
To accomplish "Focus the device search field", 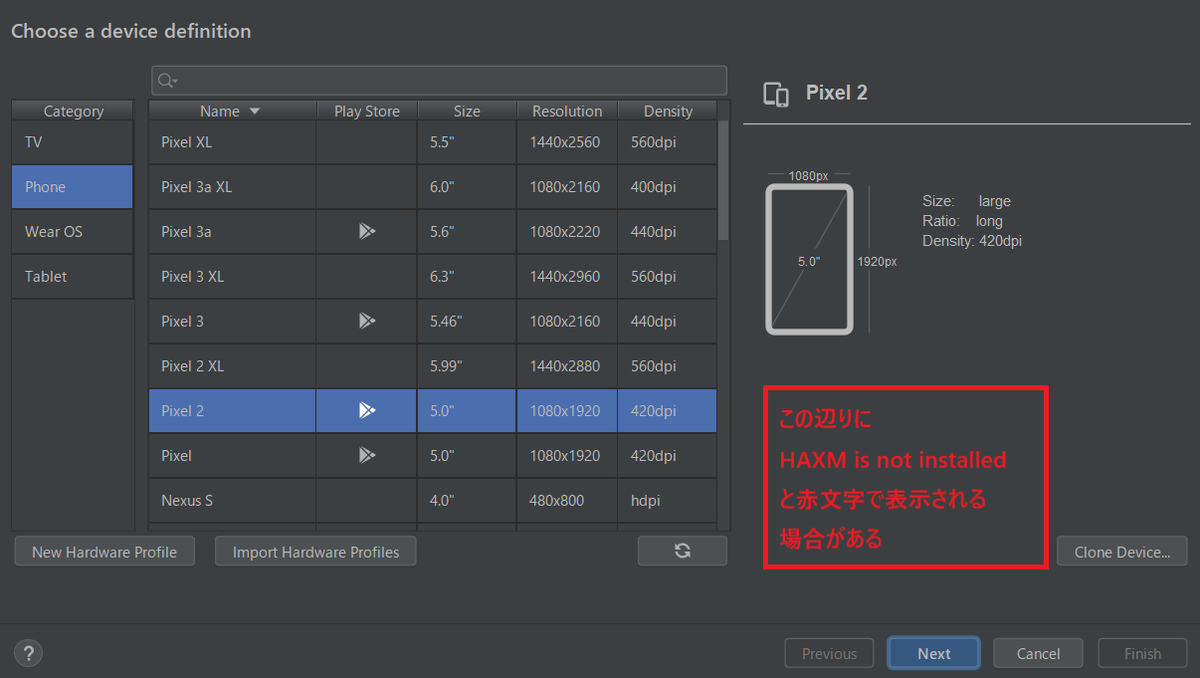I will pyautogui.click(x=439, y=81).
